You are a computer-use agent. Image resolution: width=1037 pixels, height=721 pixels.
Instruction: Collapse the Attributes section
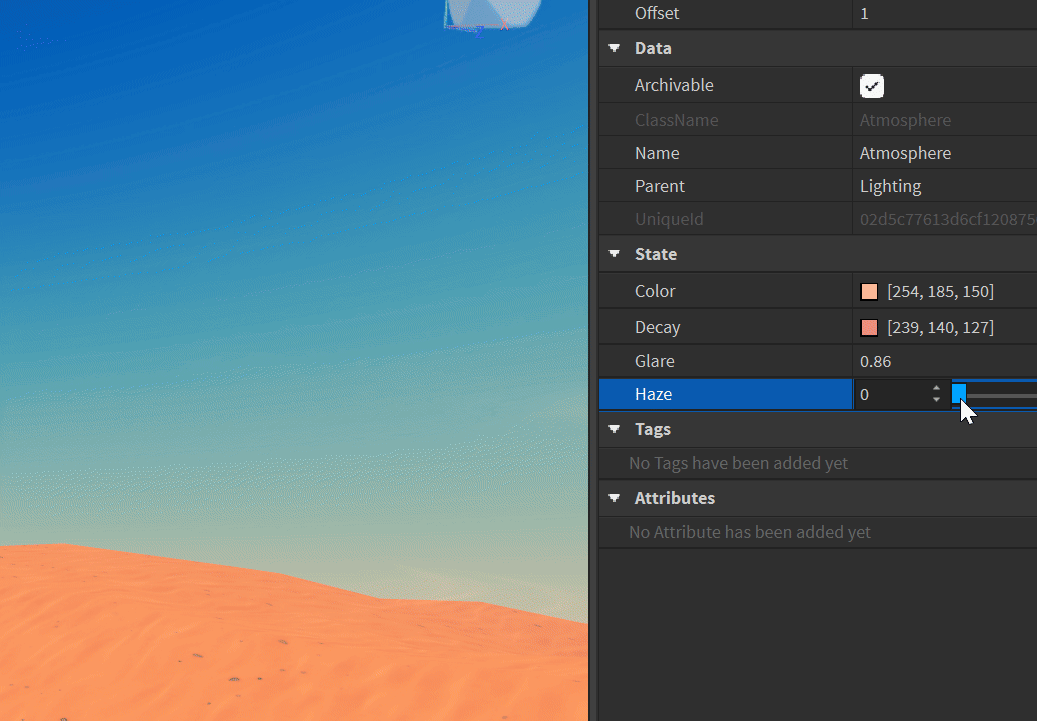click(x=614, y=498)
